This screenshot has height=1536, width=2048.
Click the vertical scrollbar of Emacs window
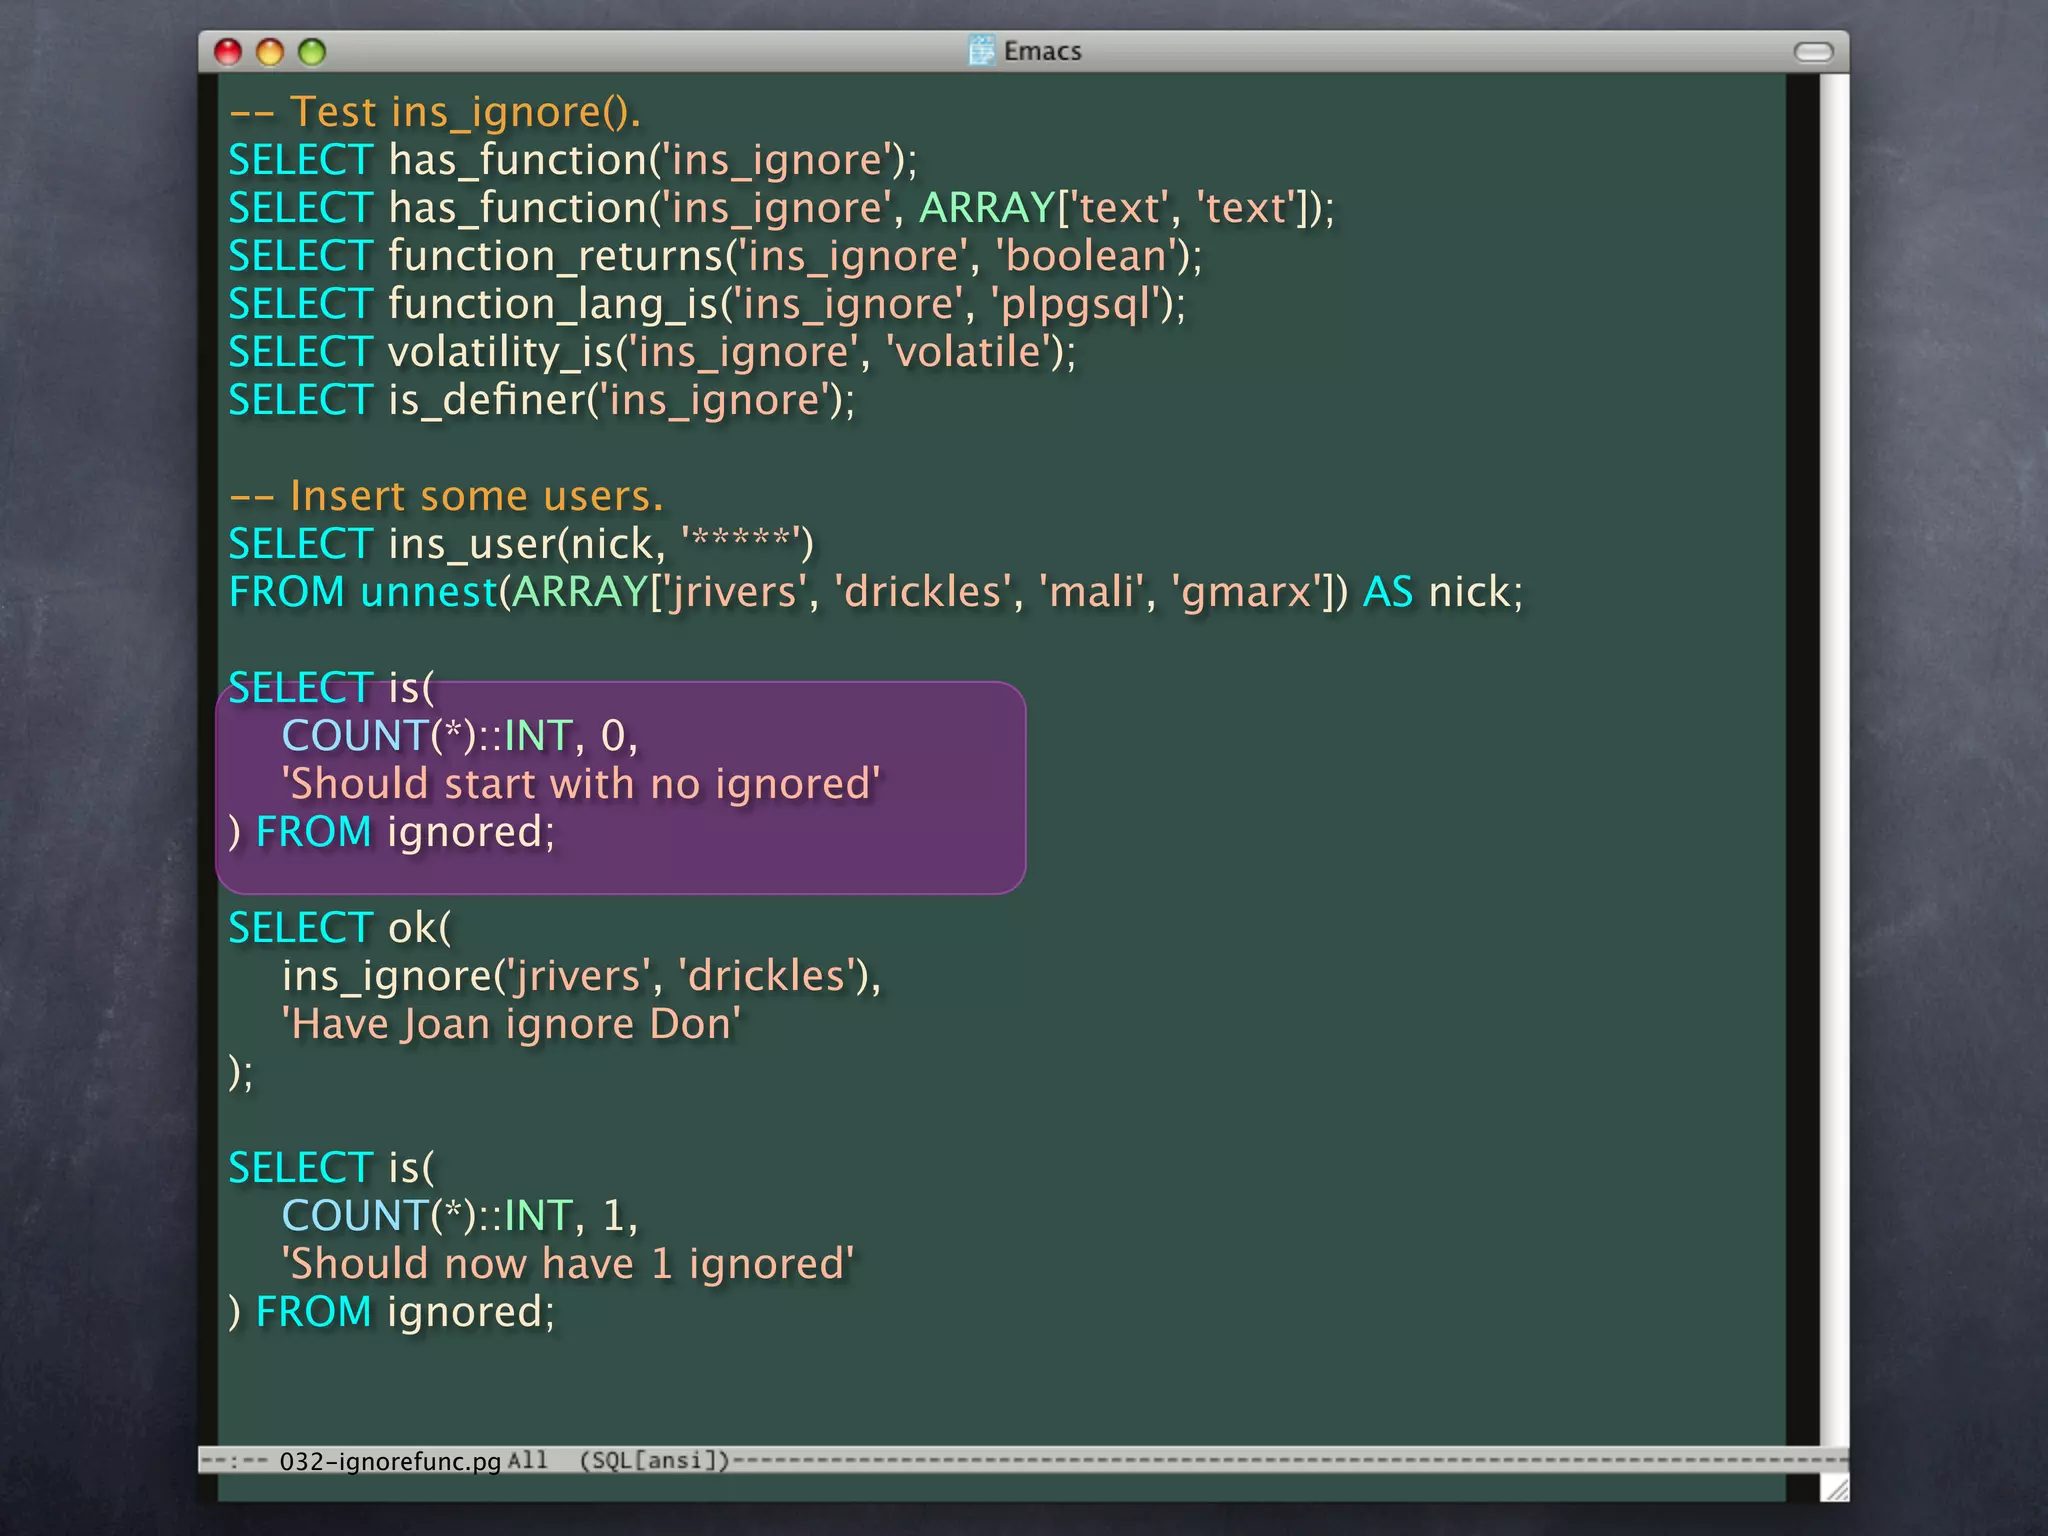pyautogui.click(x=1833, y=760)
